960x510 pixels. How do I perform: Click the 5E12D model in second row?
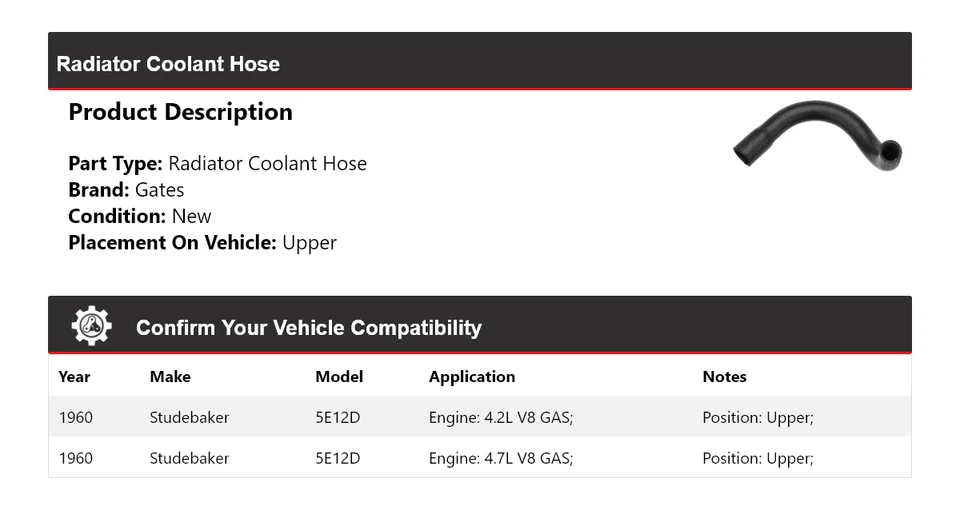coord(337,458)
